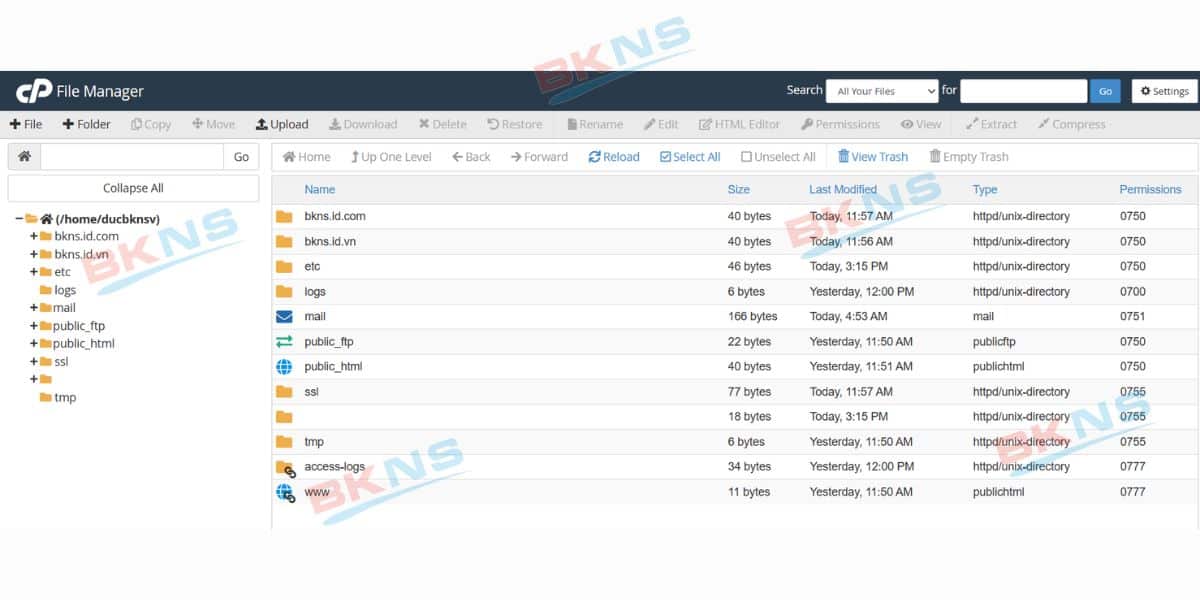Click the Collapse All button
Image resolution: width=1200 pixels, height=600 pixels.
click(x=133, y=188)
